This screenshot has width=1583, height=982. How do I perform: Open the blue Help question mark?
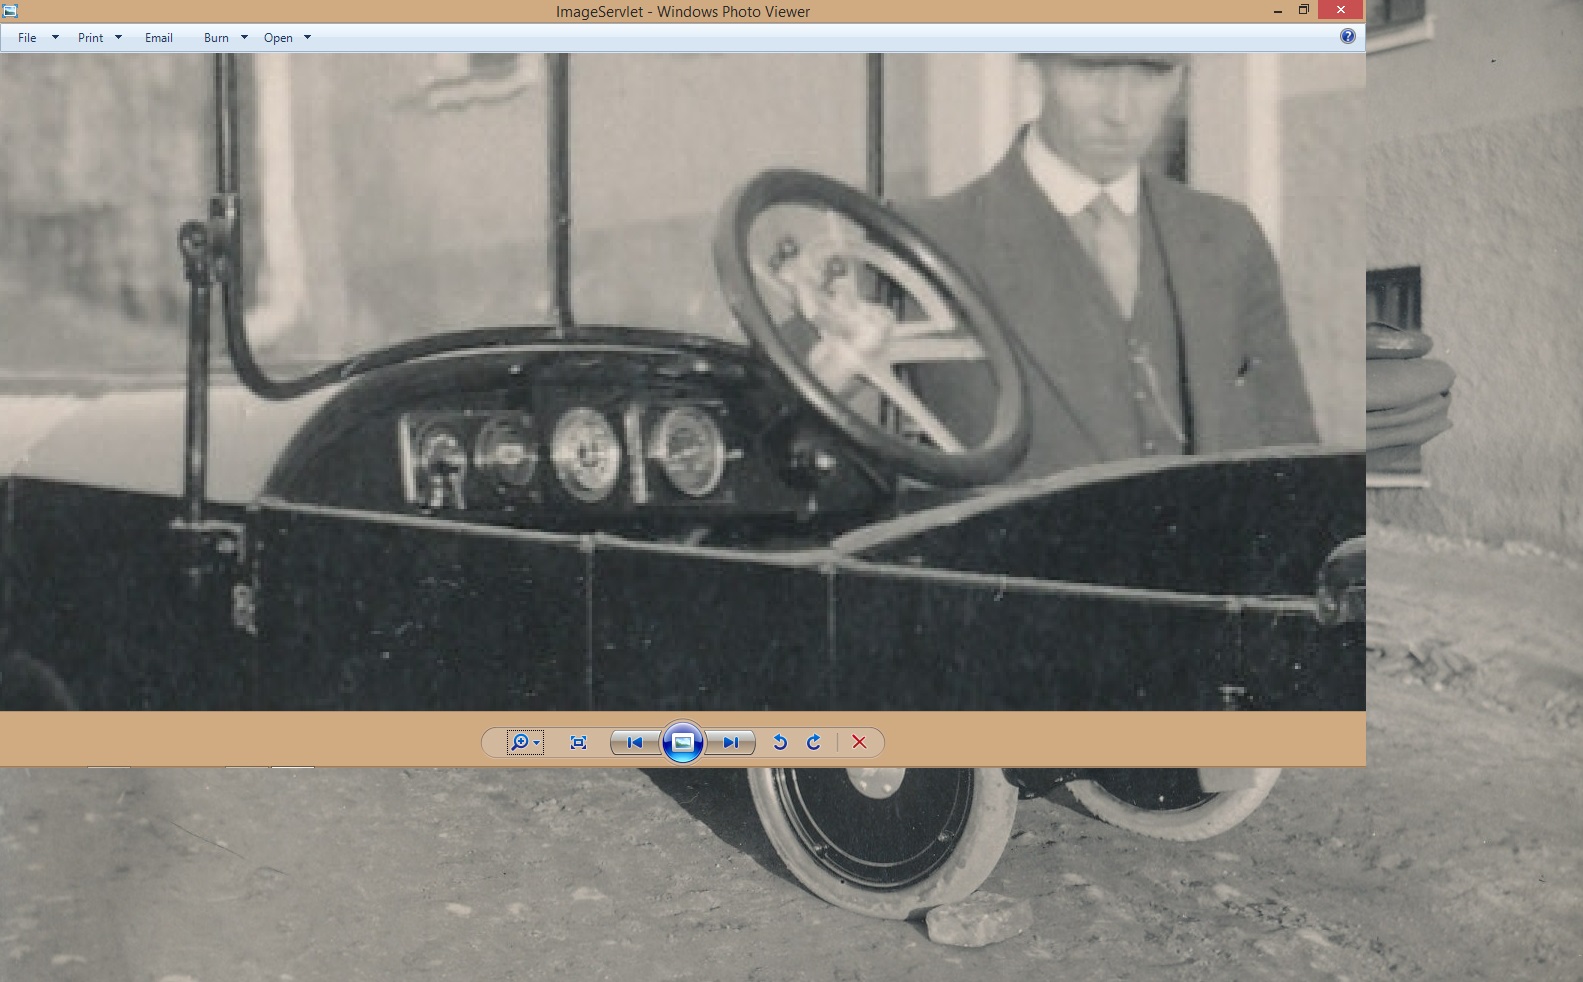tap(1347, 37)
